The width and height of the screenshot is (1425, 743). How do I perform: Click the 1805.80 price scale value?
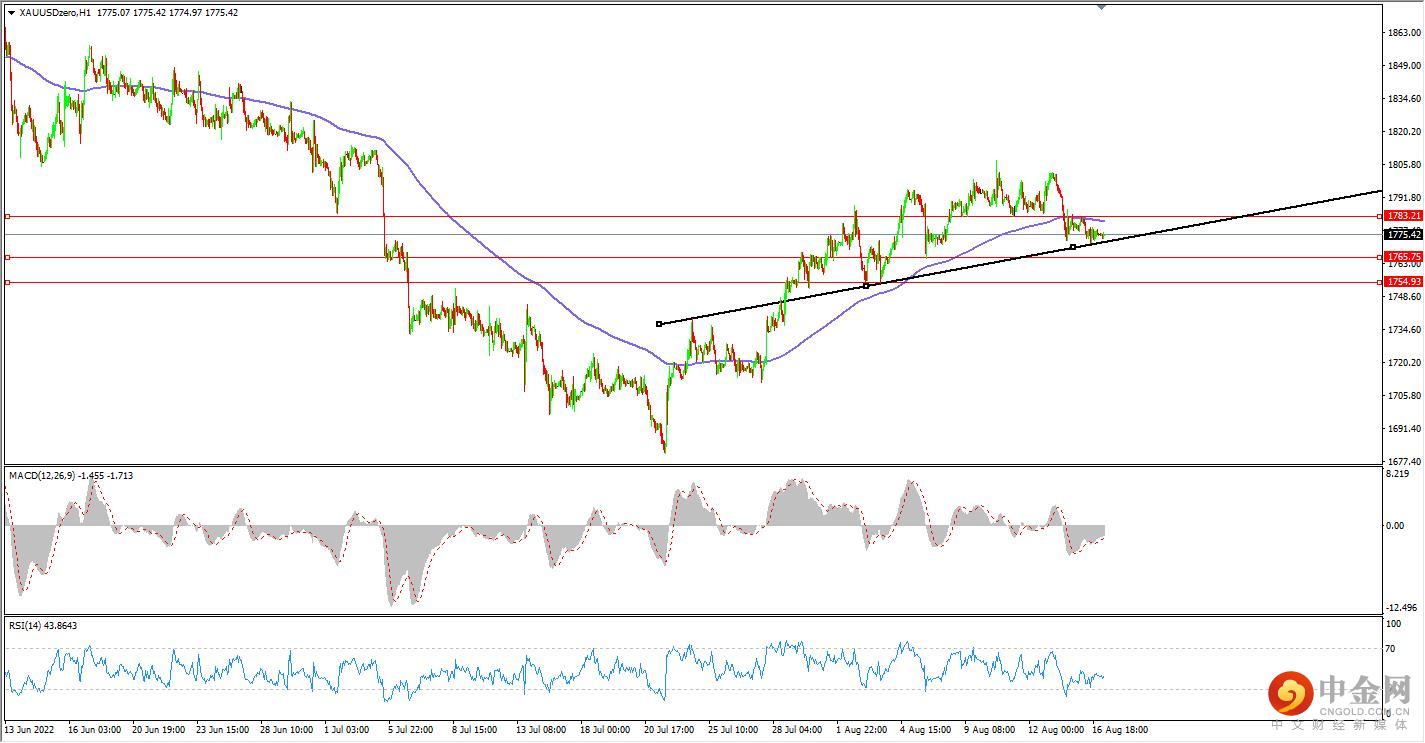pyautogui.click(x=1403, y=164)
